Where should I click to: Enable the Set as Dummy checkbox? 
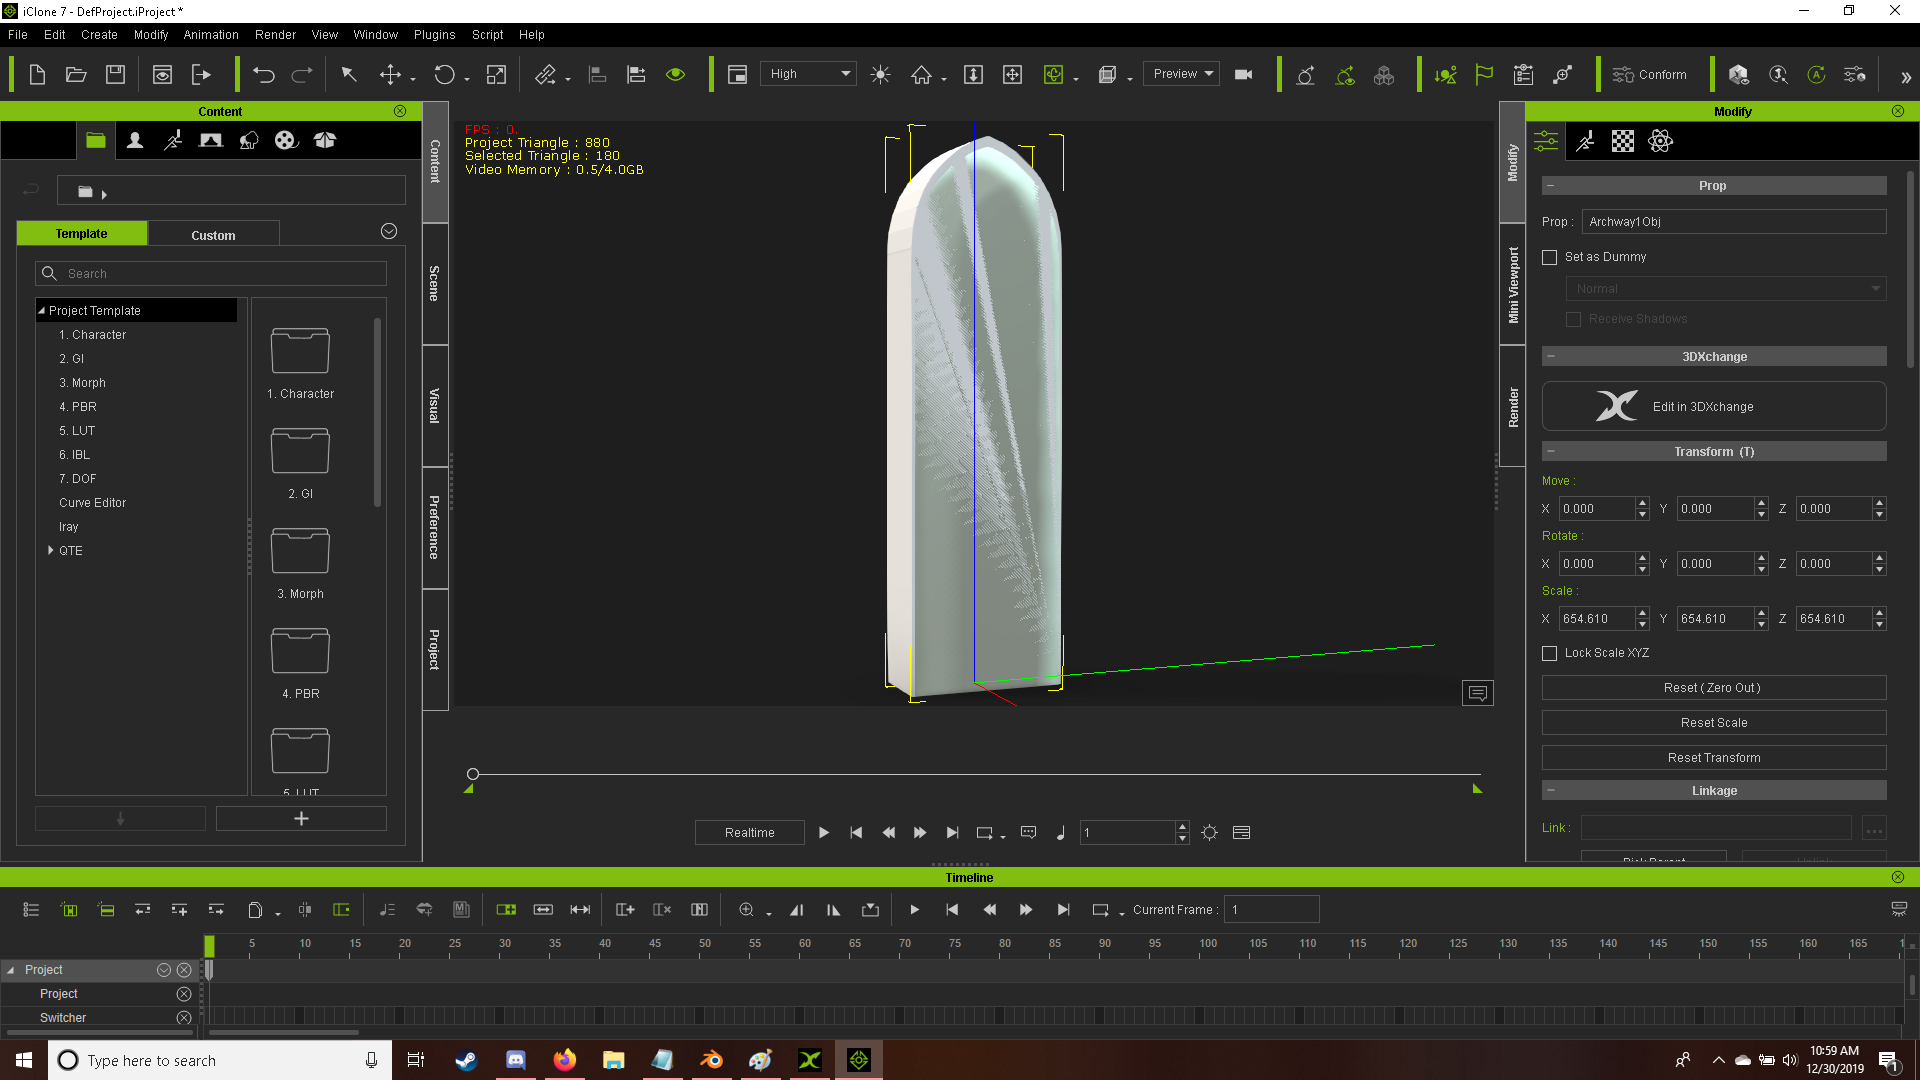point(1550,257)
